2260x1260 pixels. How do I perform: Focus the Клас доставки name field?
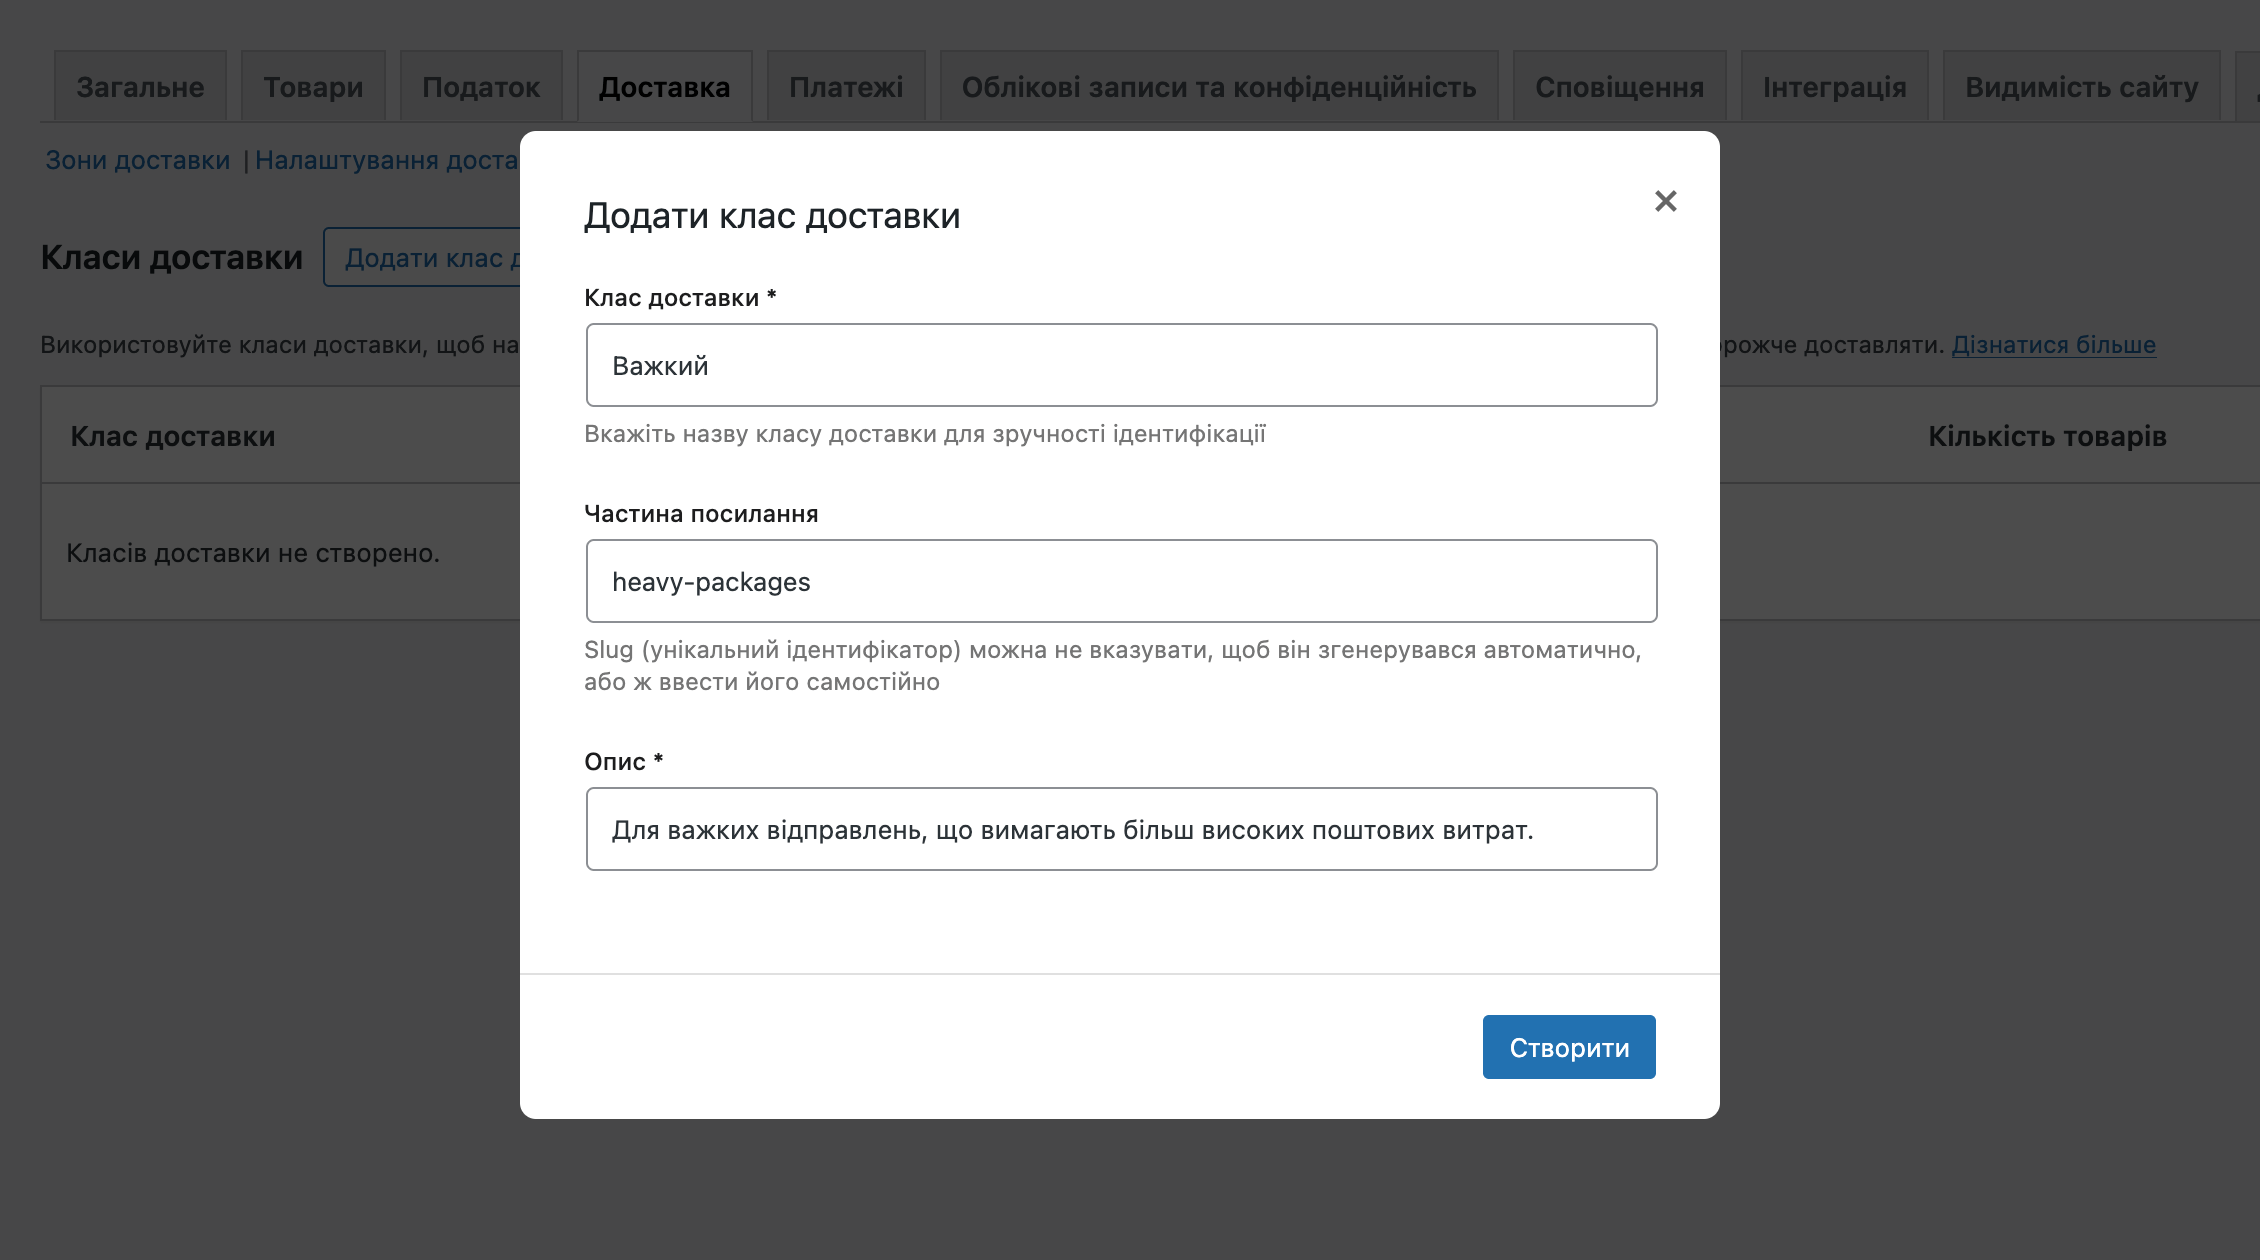(1121, 365)
